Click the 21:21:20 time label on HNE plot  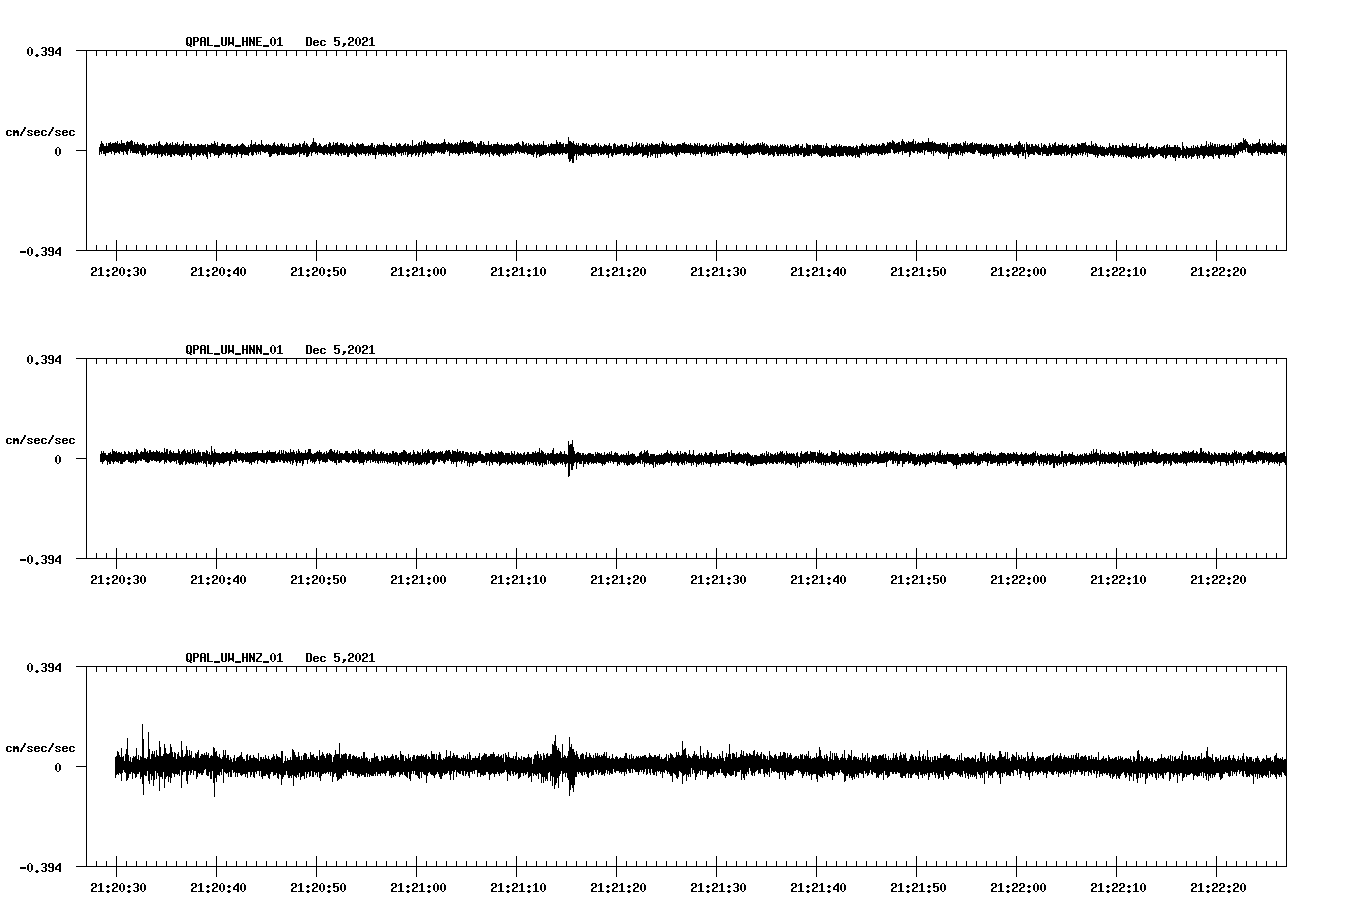coord(618,272)
